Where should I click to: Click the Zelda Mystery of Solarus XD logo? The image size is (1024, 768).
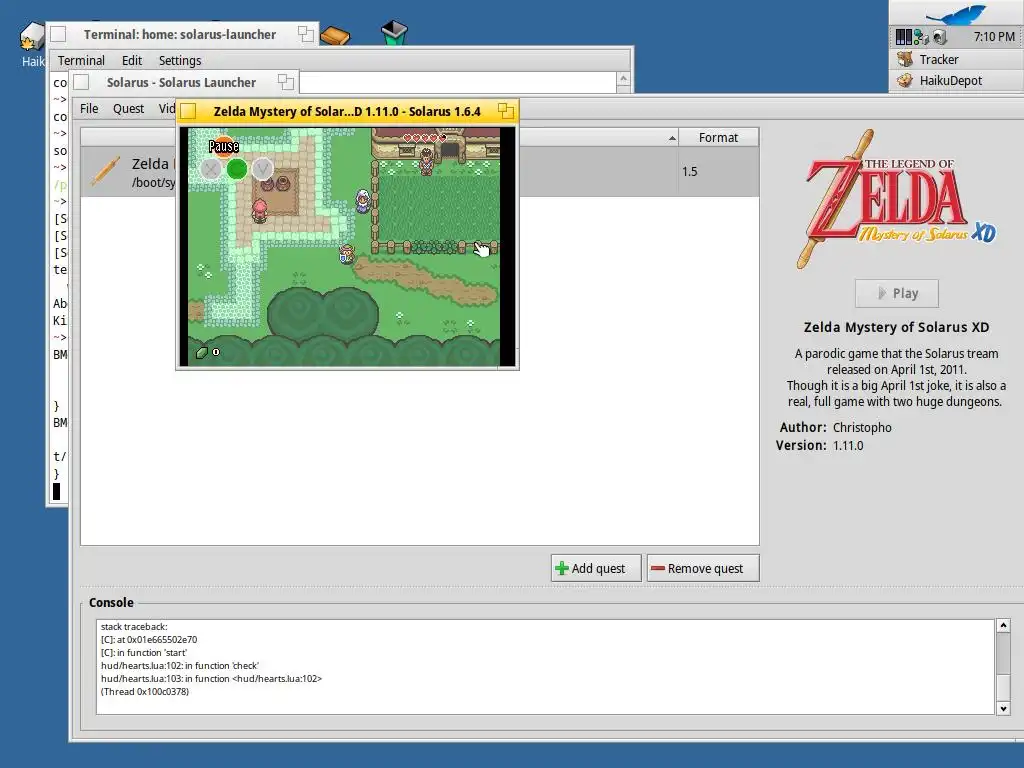pyautogui.click(x=896, y=199)
